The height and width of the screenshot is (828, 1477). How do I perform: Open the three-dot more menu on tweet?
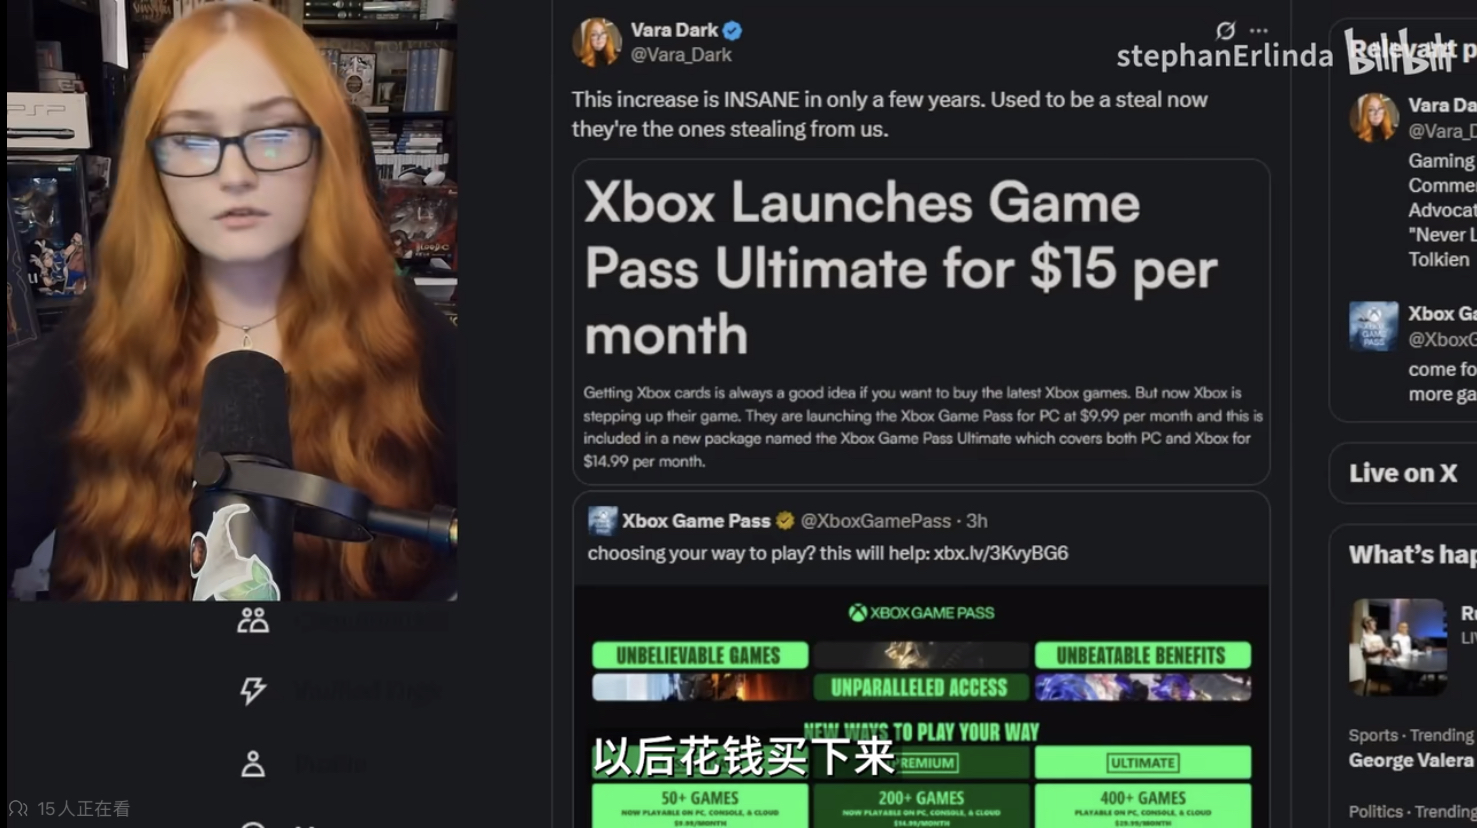coord(1259,31)
